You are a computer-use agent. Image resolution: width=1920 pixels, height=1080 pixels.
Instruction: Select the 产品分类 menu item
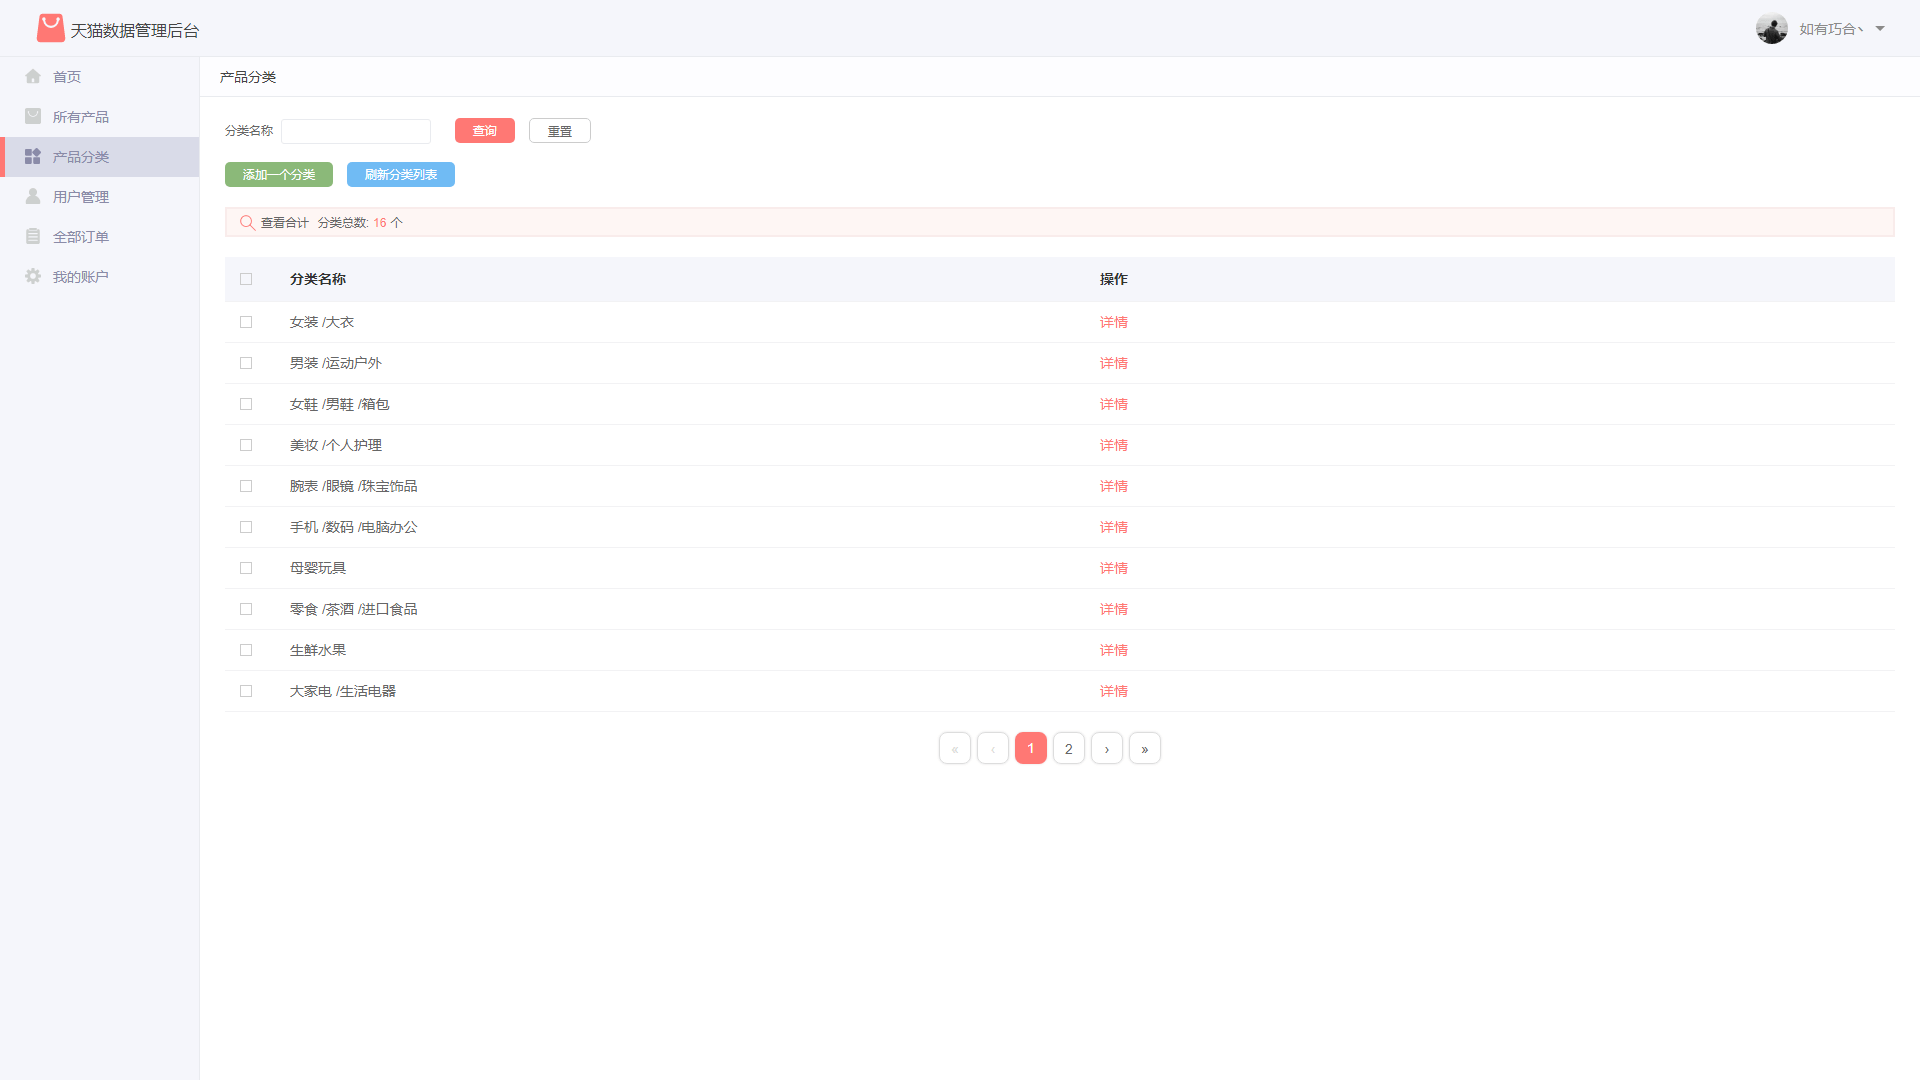(x=100, y=157)
